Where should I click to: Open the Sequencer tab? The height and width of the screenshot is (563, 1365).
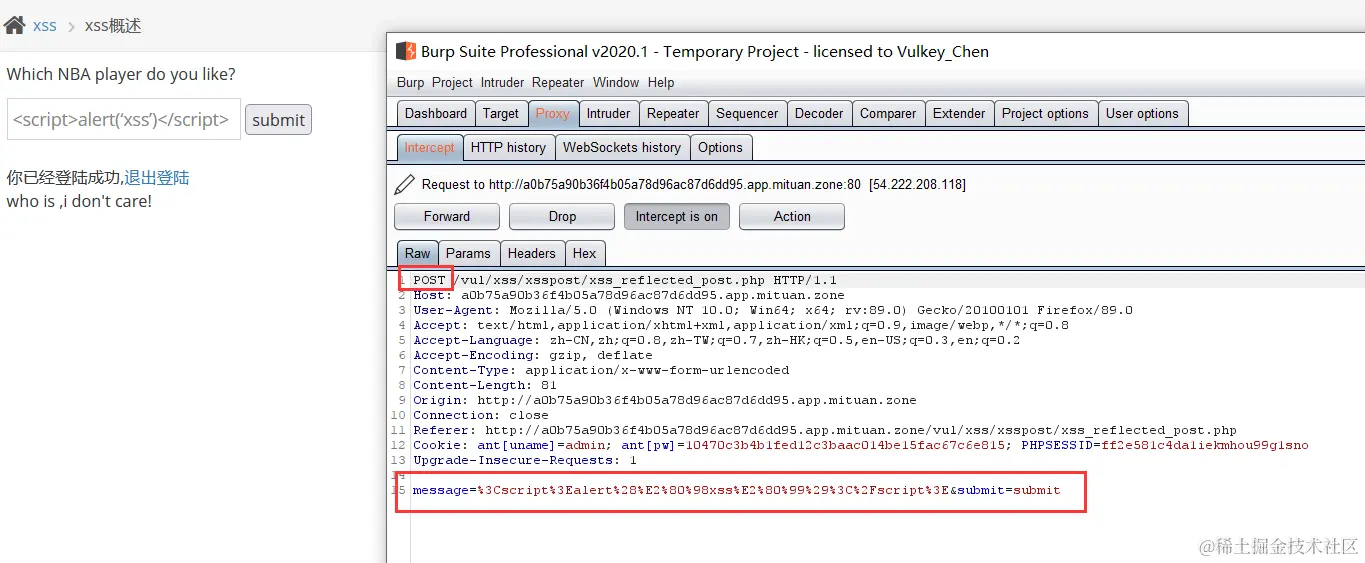[747, 113]
